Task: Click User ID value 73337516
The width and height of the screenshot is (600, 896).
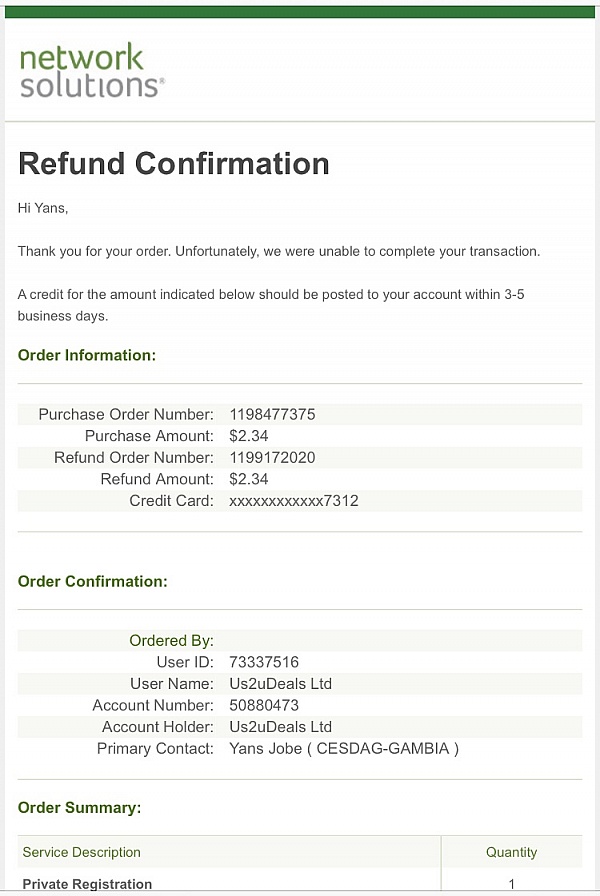Action: pos(264,662)
